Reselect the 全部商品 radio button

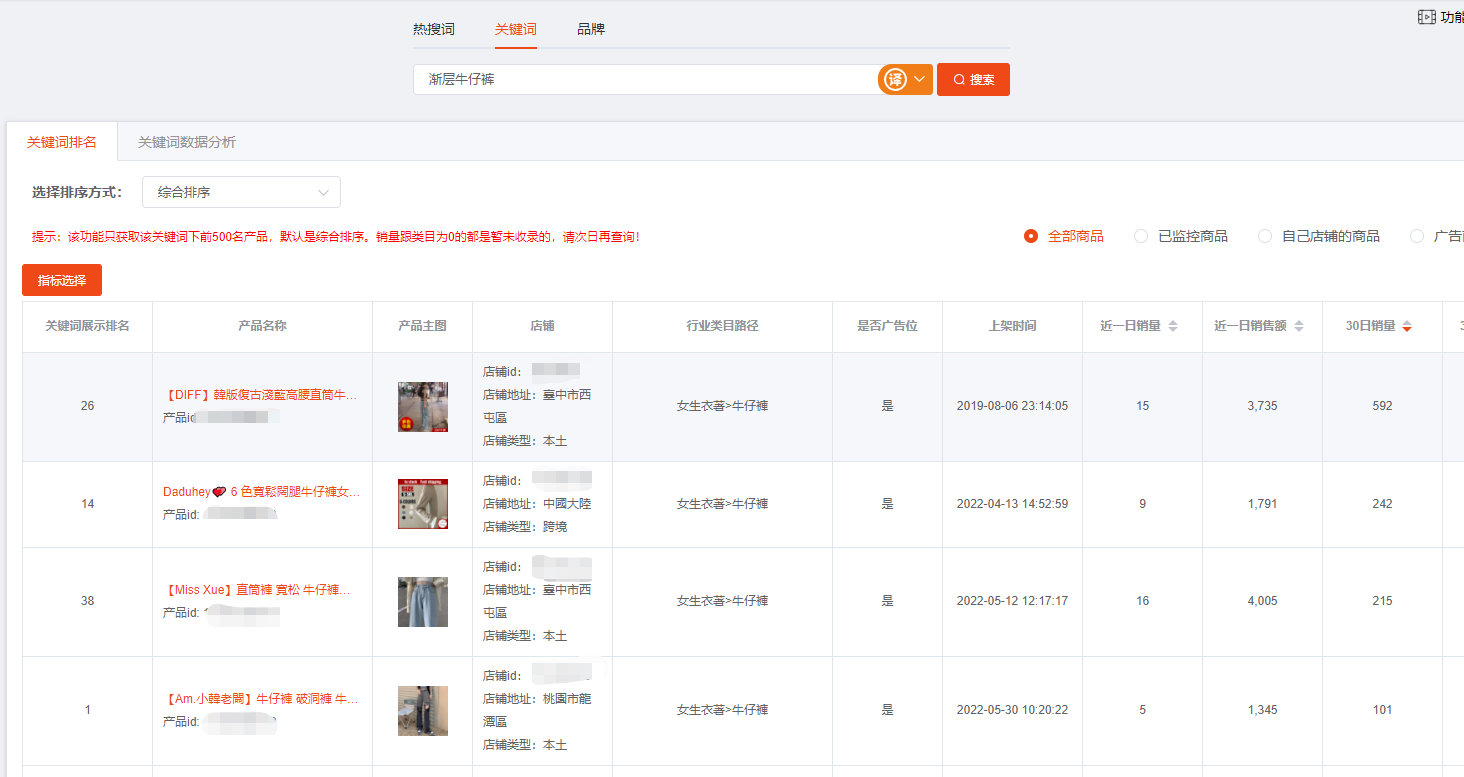tap(1031, 236)
